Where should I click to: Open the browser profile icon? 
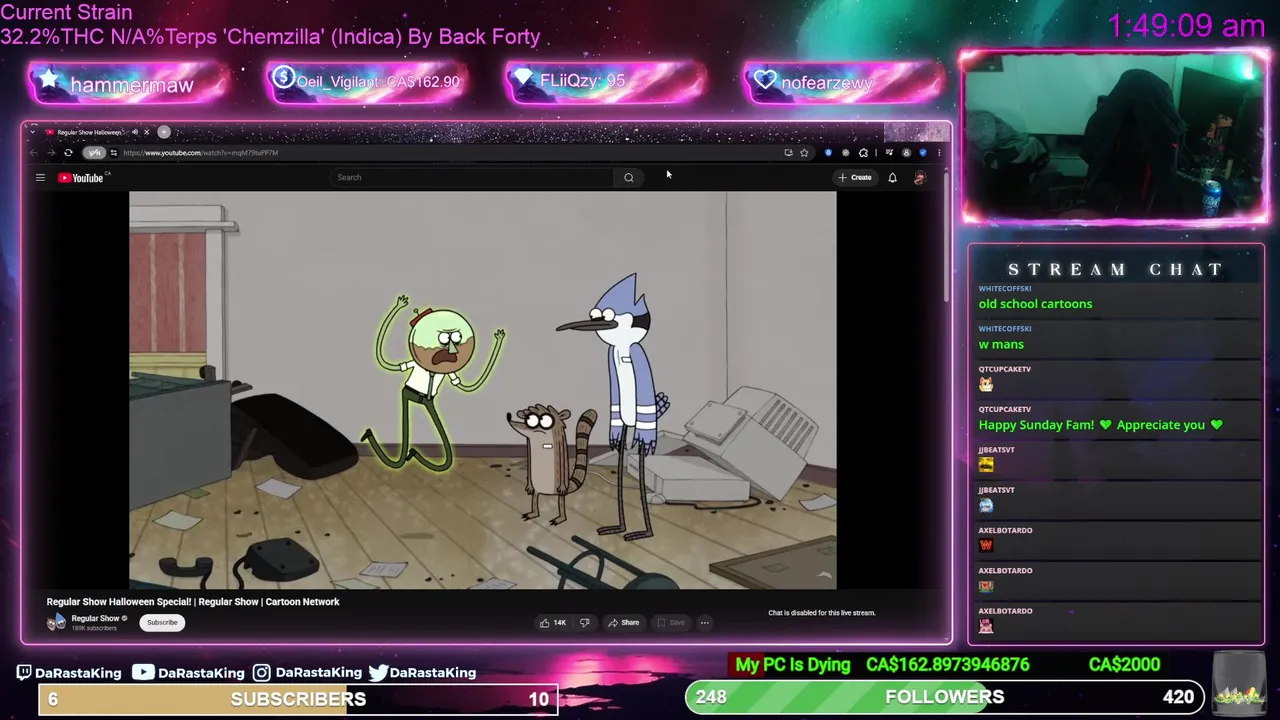(x=906, y=153)
